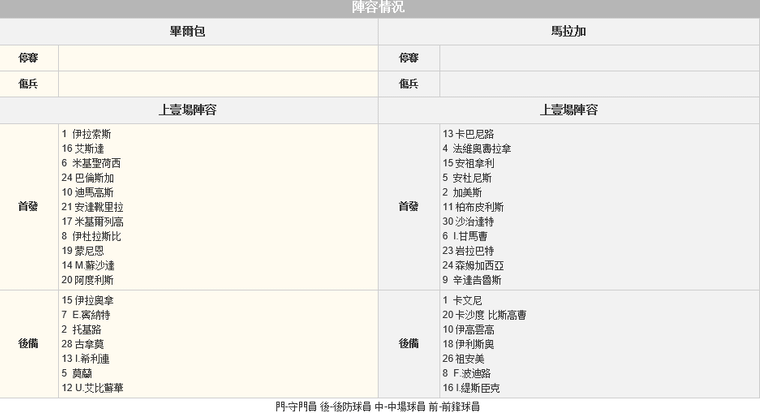Click substitute 28 古拿莫

pyautogui.click(x=83, y=344)
